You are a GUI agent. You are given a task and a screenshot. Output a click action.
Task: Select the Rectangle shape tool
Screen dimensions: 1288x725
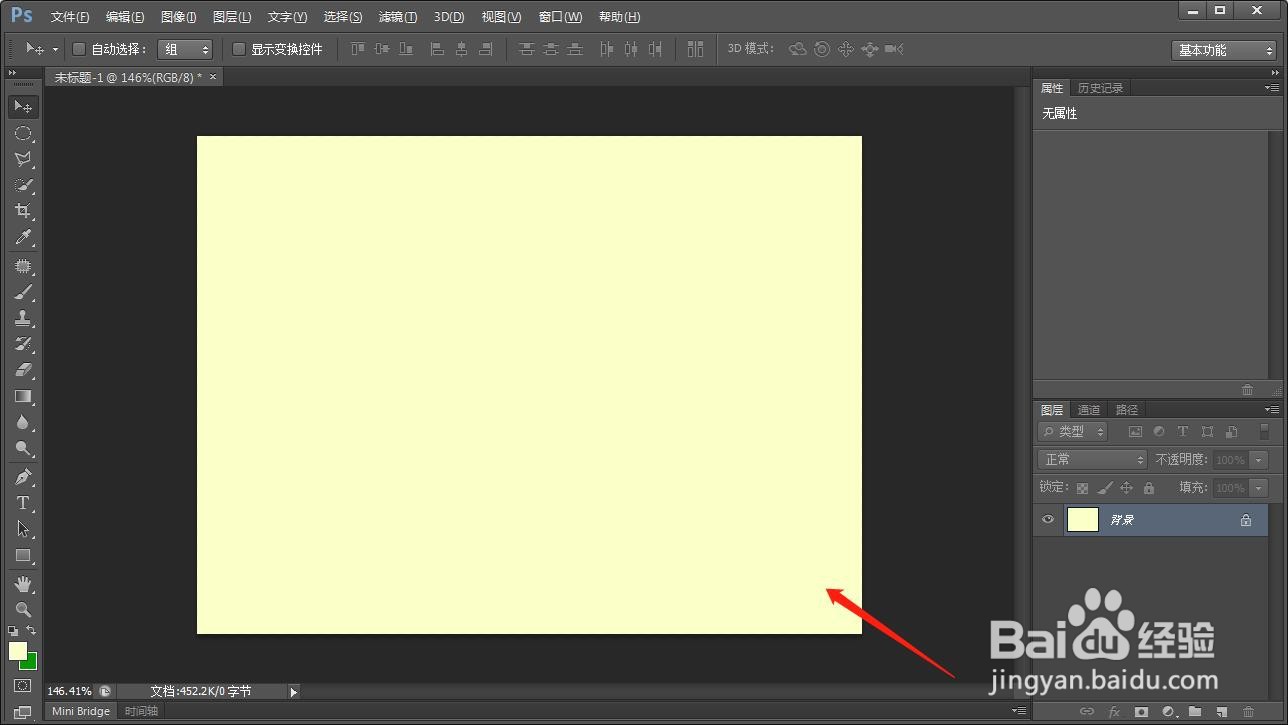pos(23,555)
